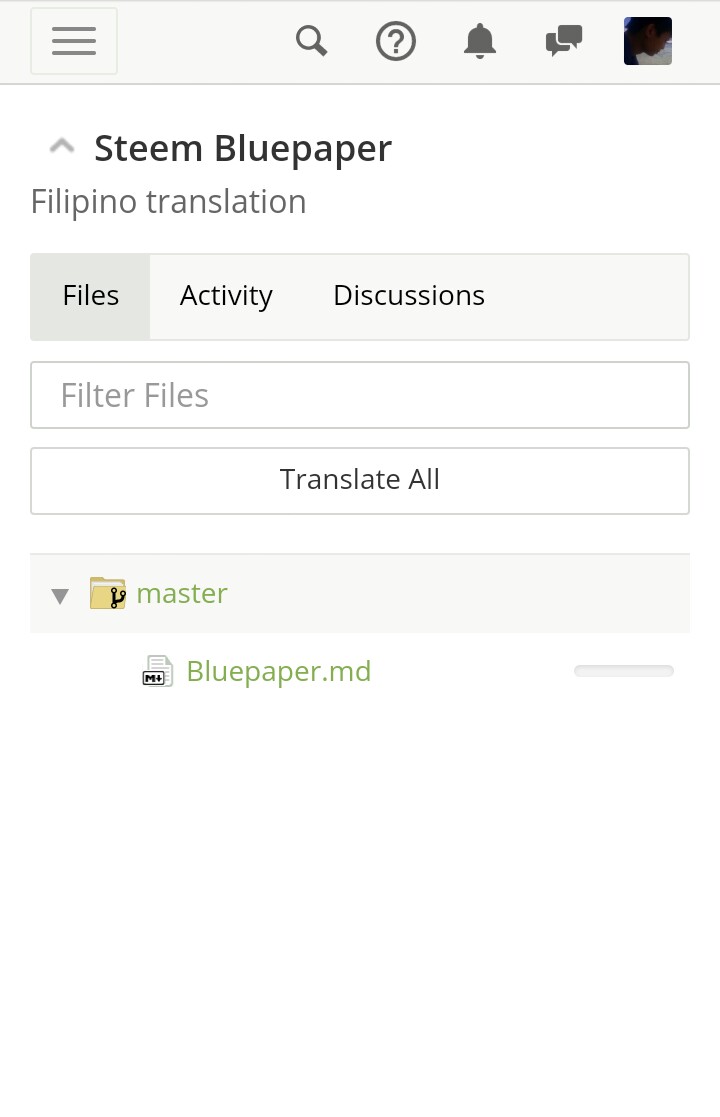Select the Files tab

91,296
